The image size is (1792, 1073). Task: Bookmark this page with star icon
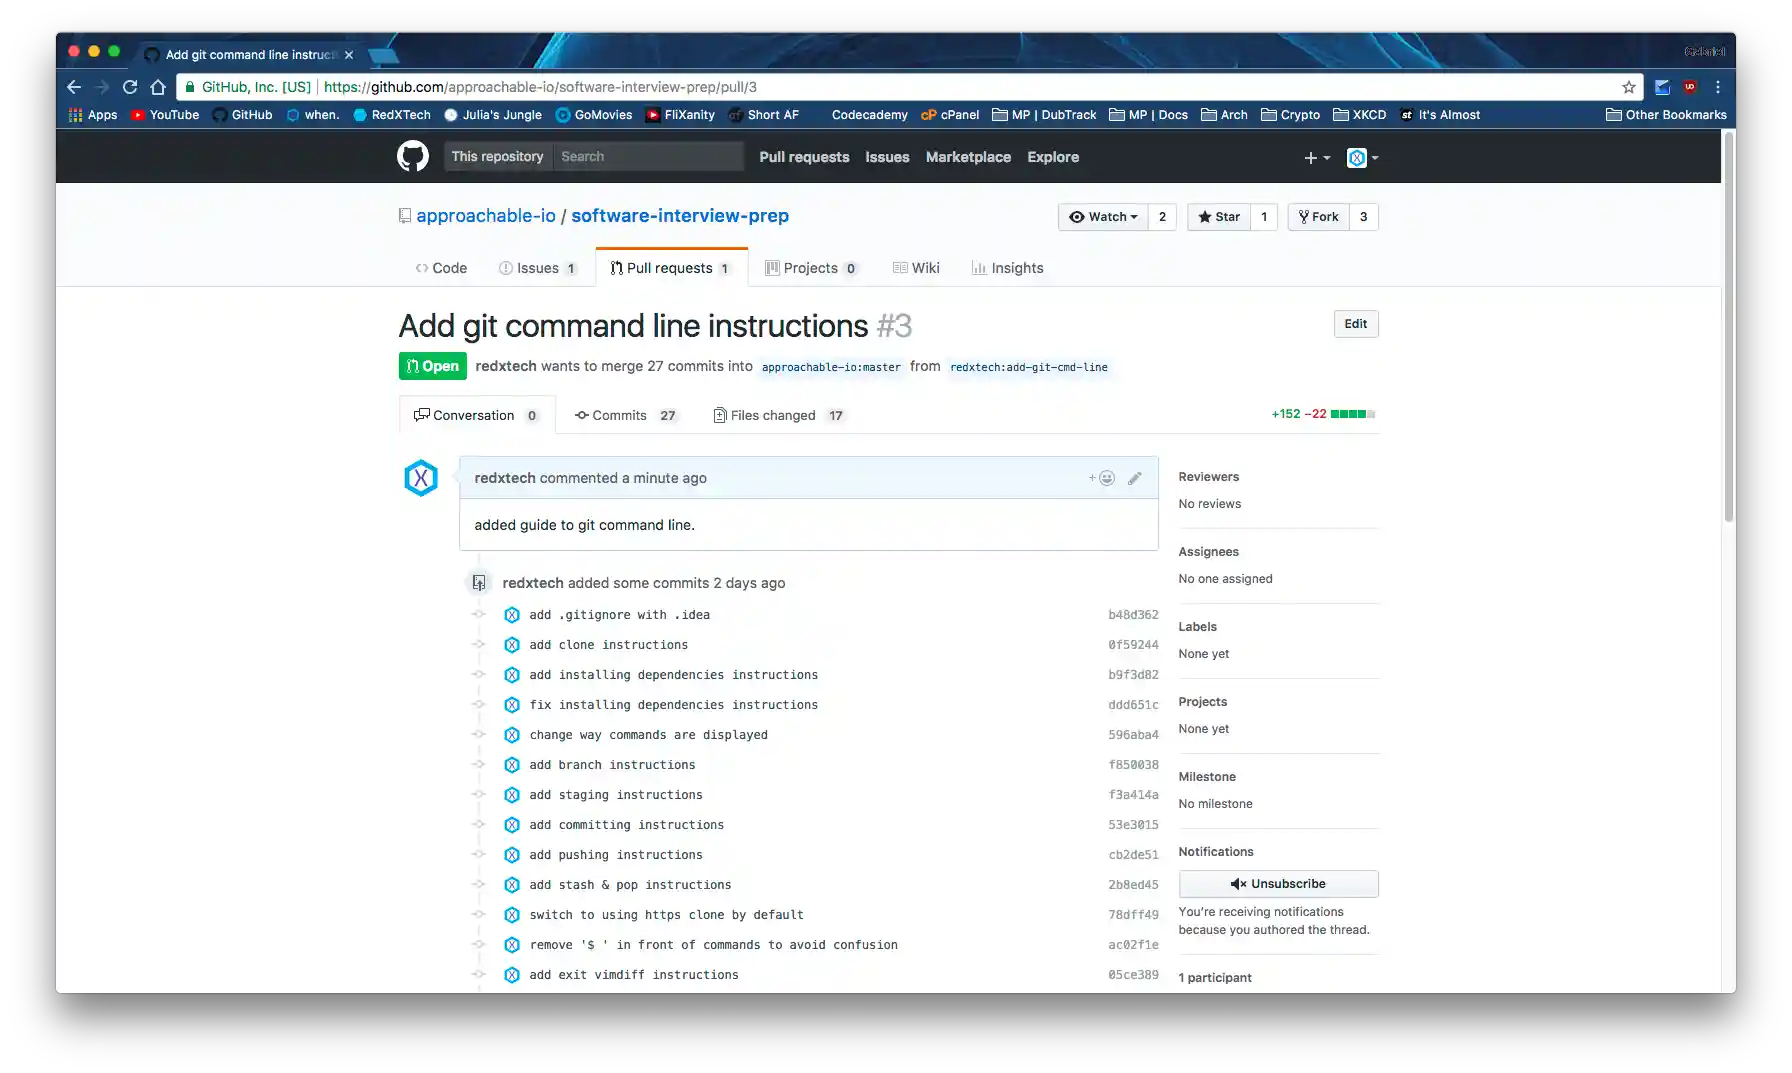tap(1629, 87)
